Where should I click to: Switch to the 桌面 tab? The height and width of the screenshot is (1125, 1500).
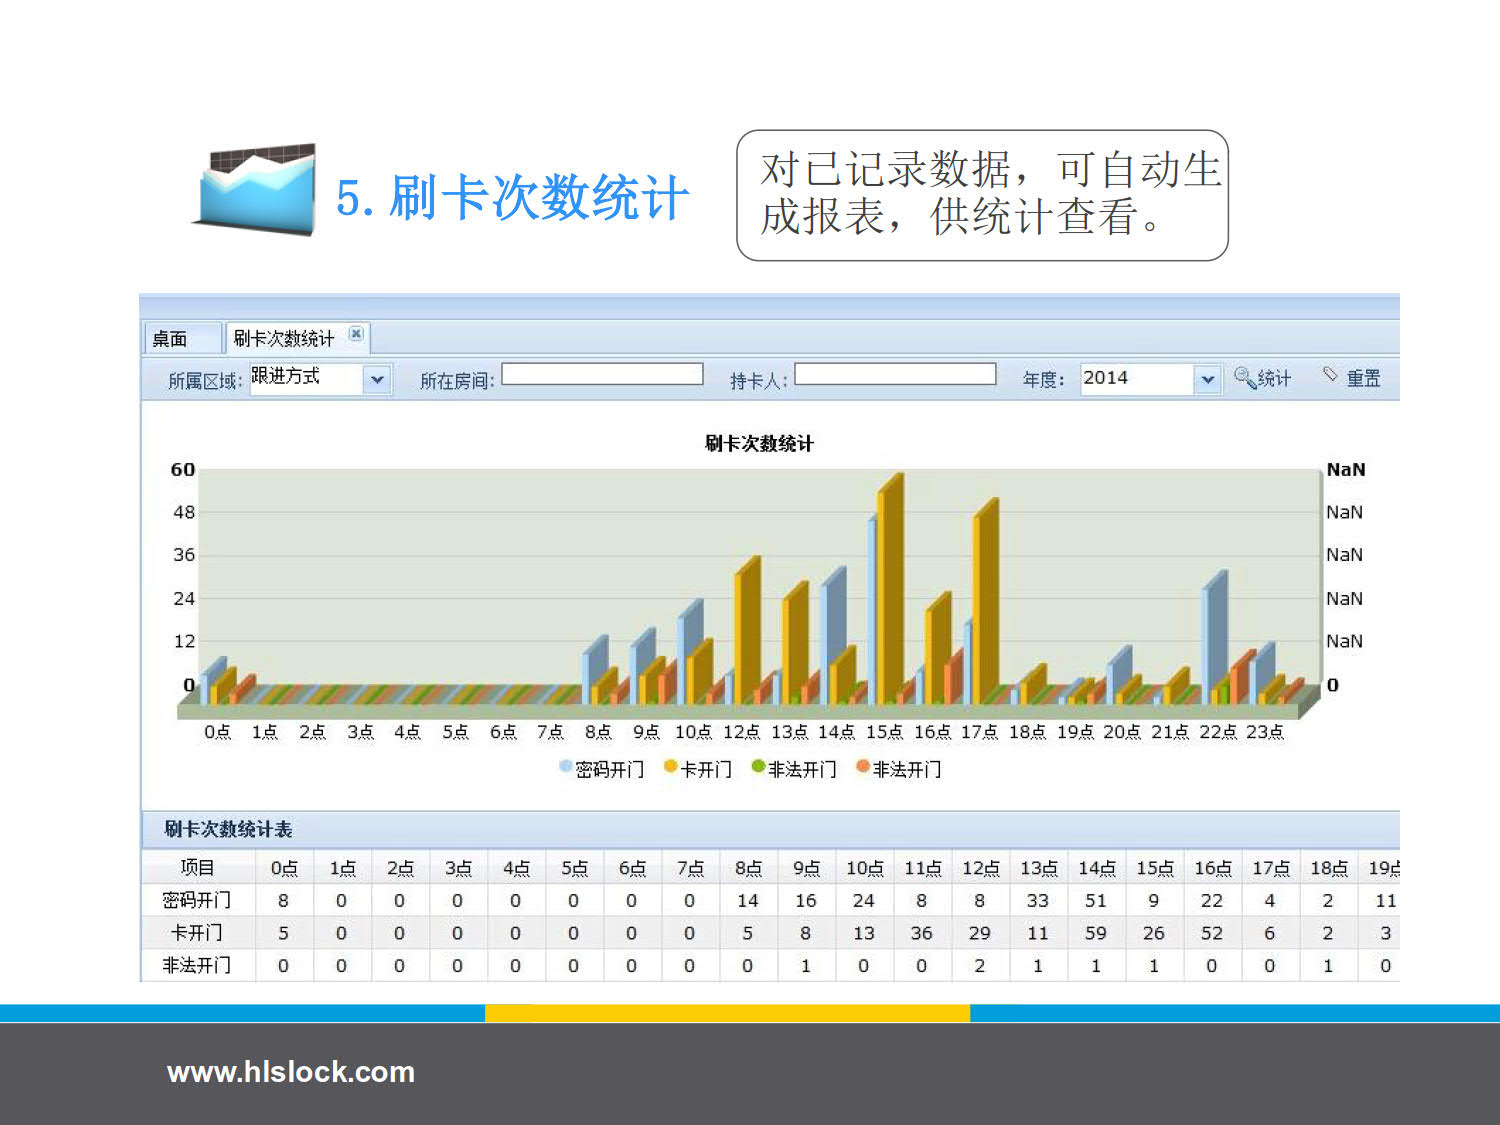170,339
